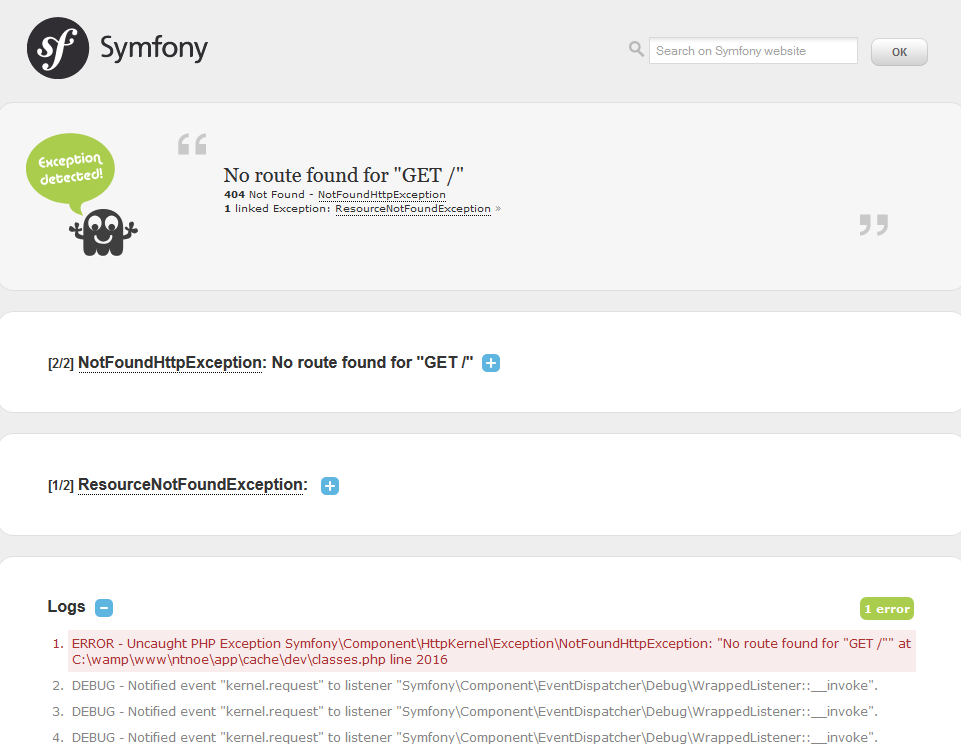Screen dimensions: 961x755
Task: Expand the [1/2] ResourceNotFoundException stack trace
Action: (x=330, y=486)
